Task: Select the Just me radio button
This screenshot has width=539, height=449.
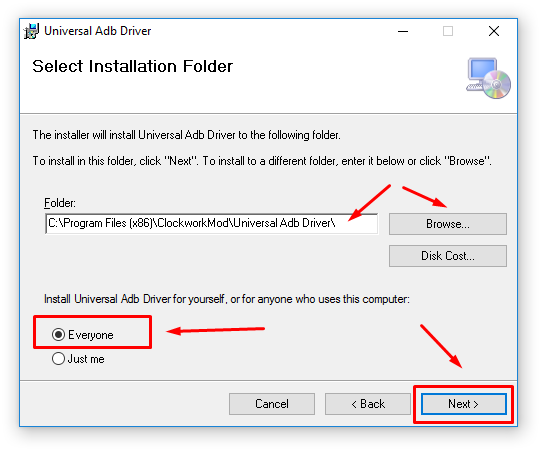Action: click(x=58, y=359)
